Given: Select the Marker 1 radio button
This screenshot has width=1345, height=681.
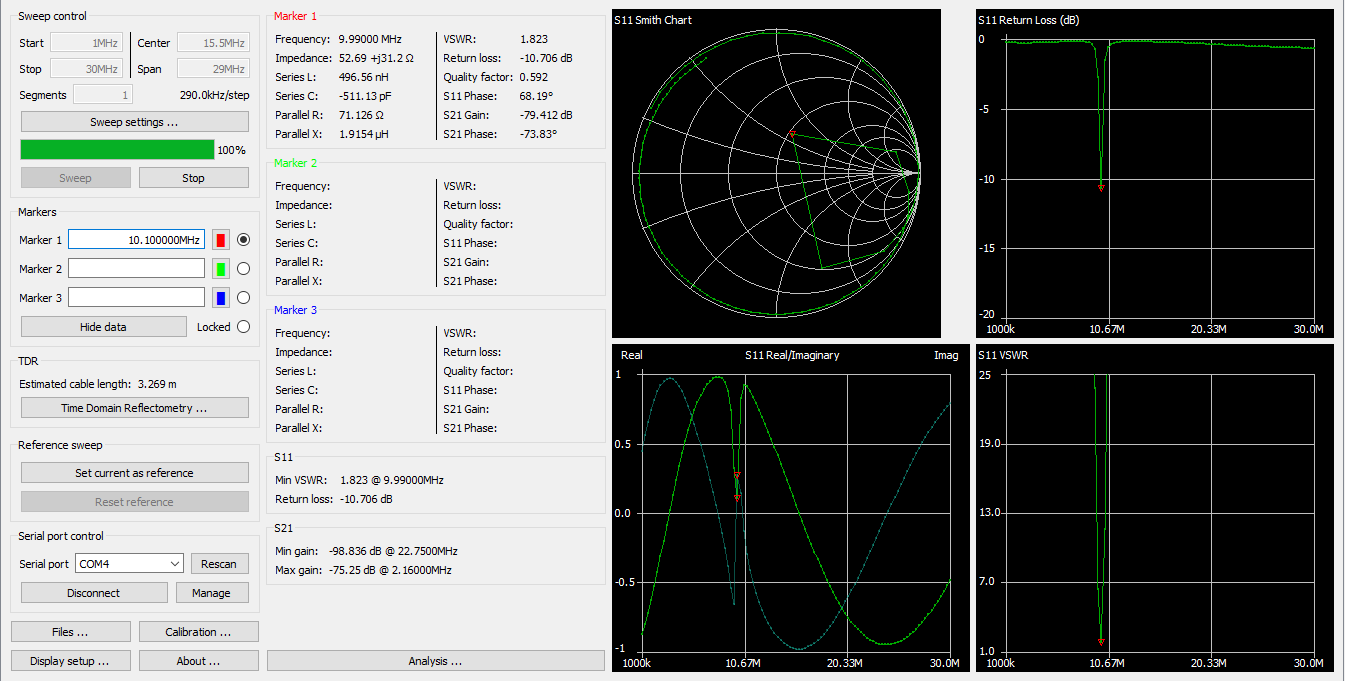Looking at the screenshot, I should click(243, 240).
